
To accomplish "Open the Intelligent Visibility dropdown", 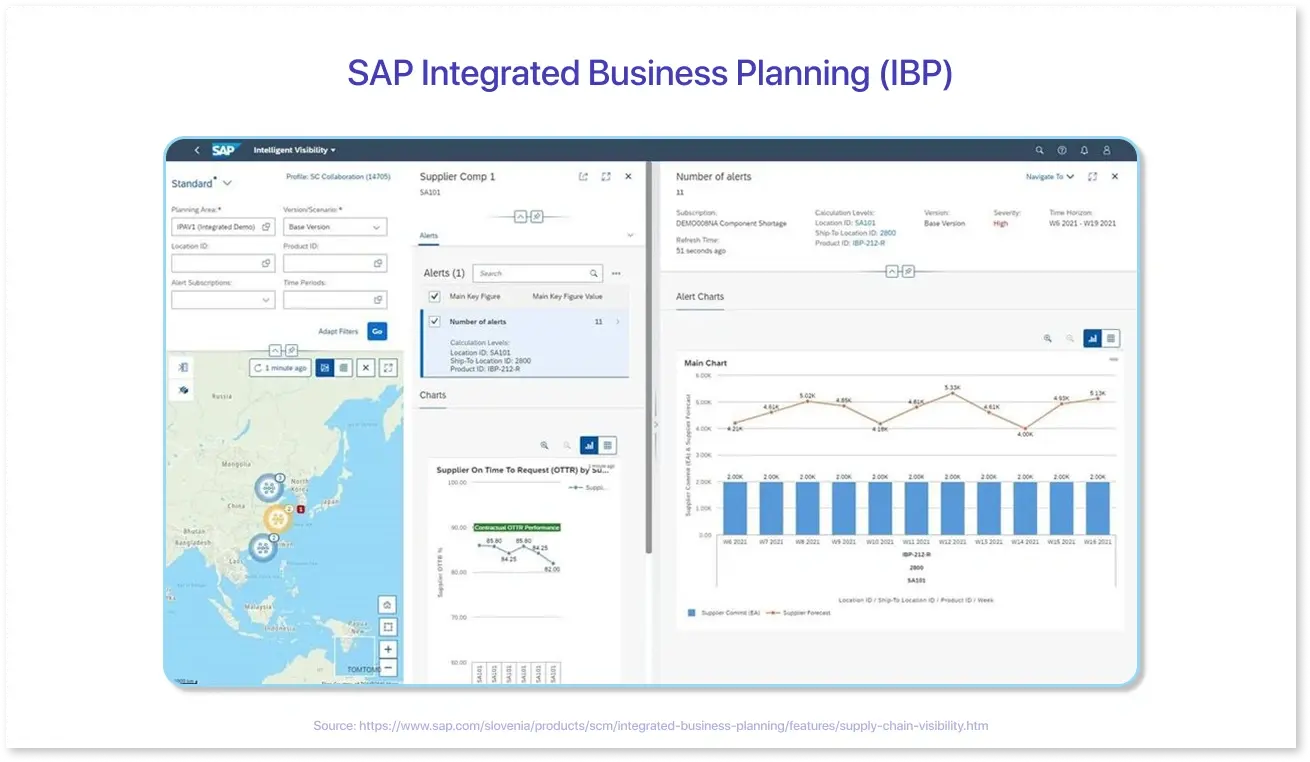I will [x=295, y=150].
